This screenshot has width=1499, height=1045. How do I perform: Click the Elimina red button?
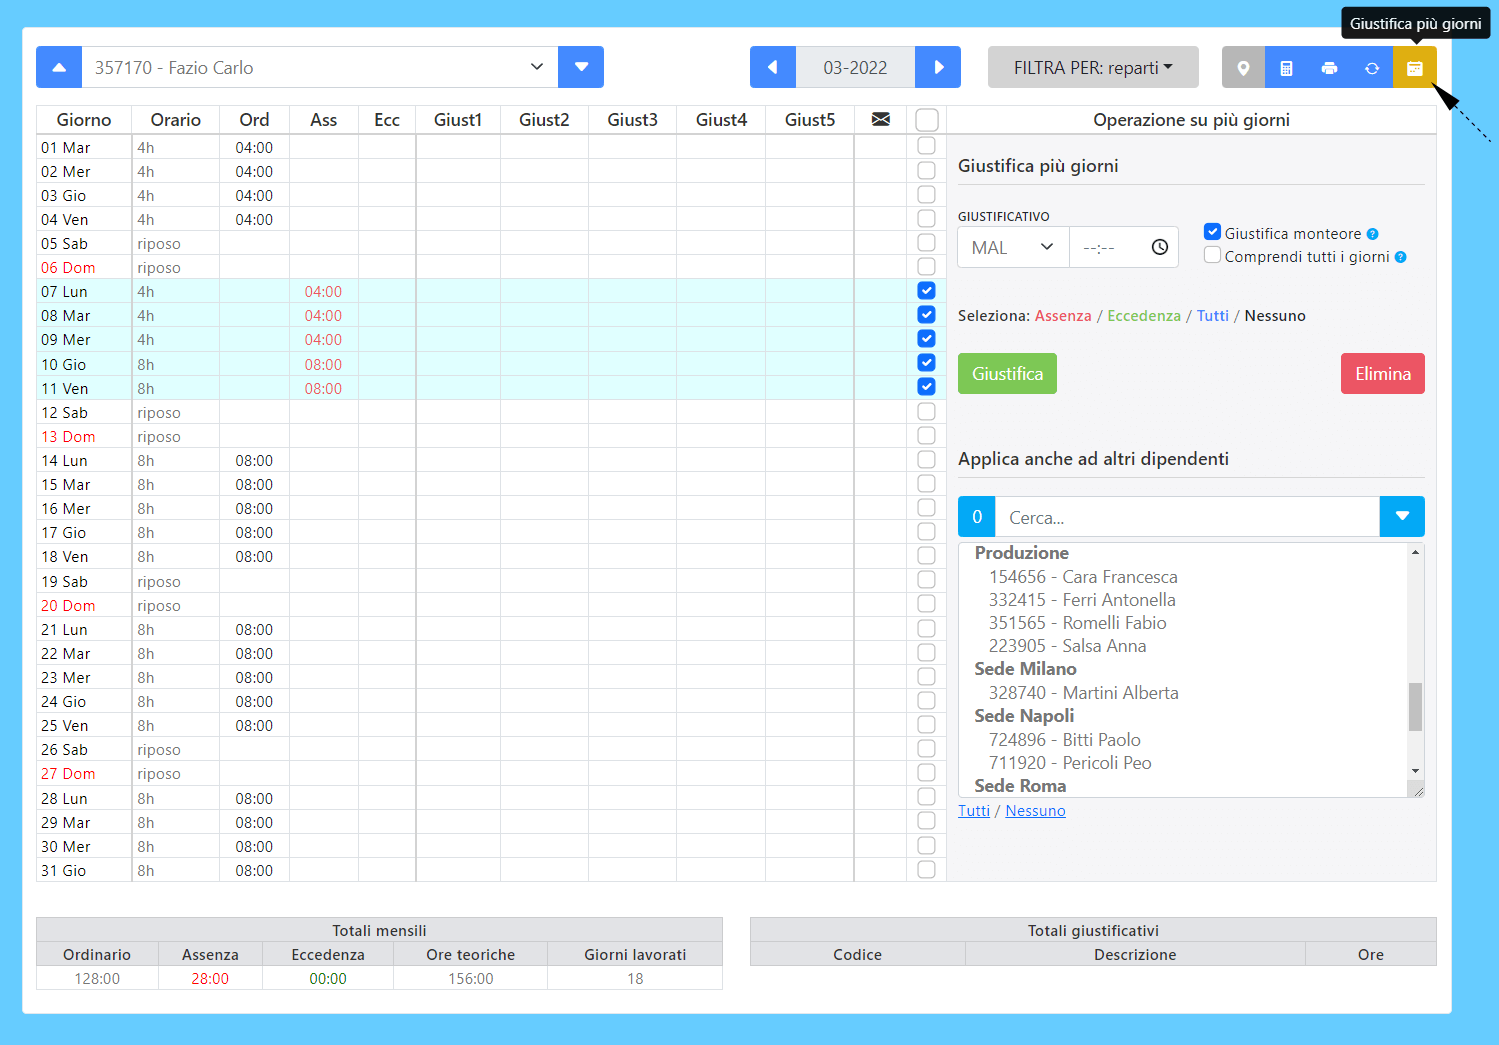pyautogui.click(x=1383, y=373)
